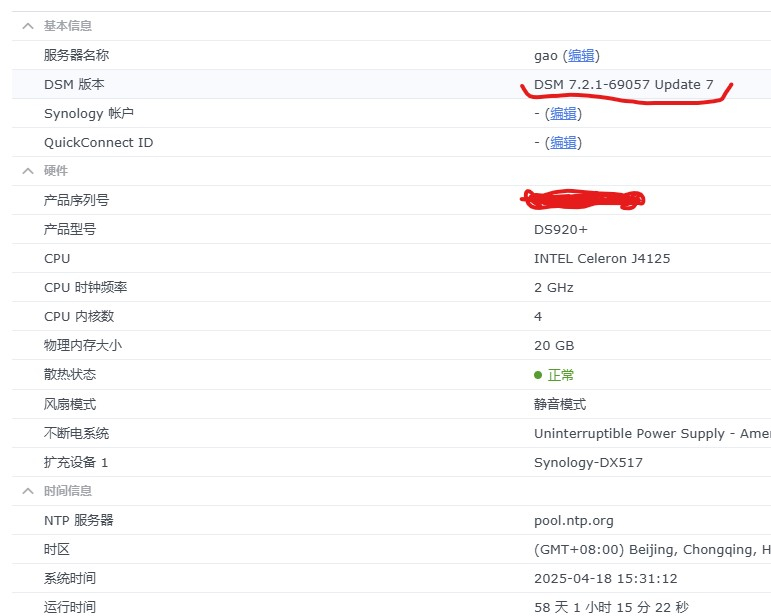This screenshot has height=616, width=771.
Task: Click the 2 GHz clock frequency value
Action: 554,288
